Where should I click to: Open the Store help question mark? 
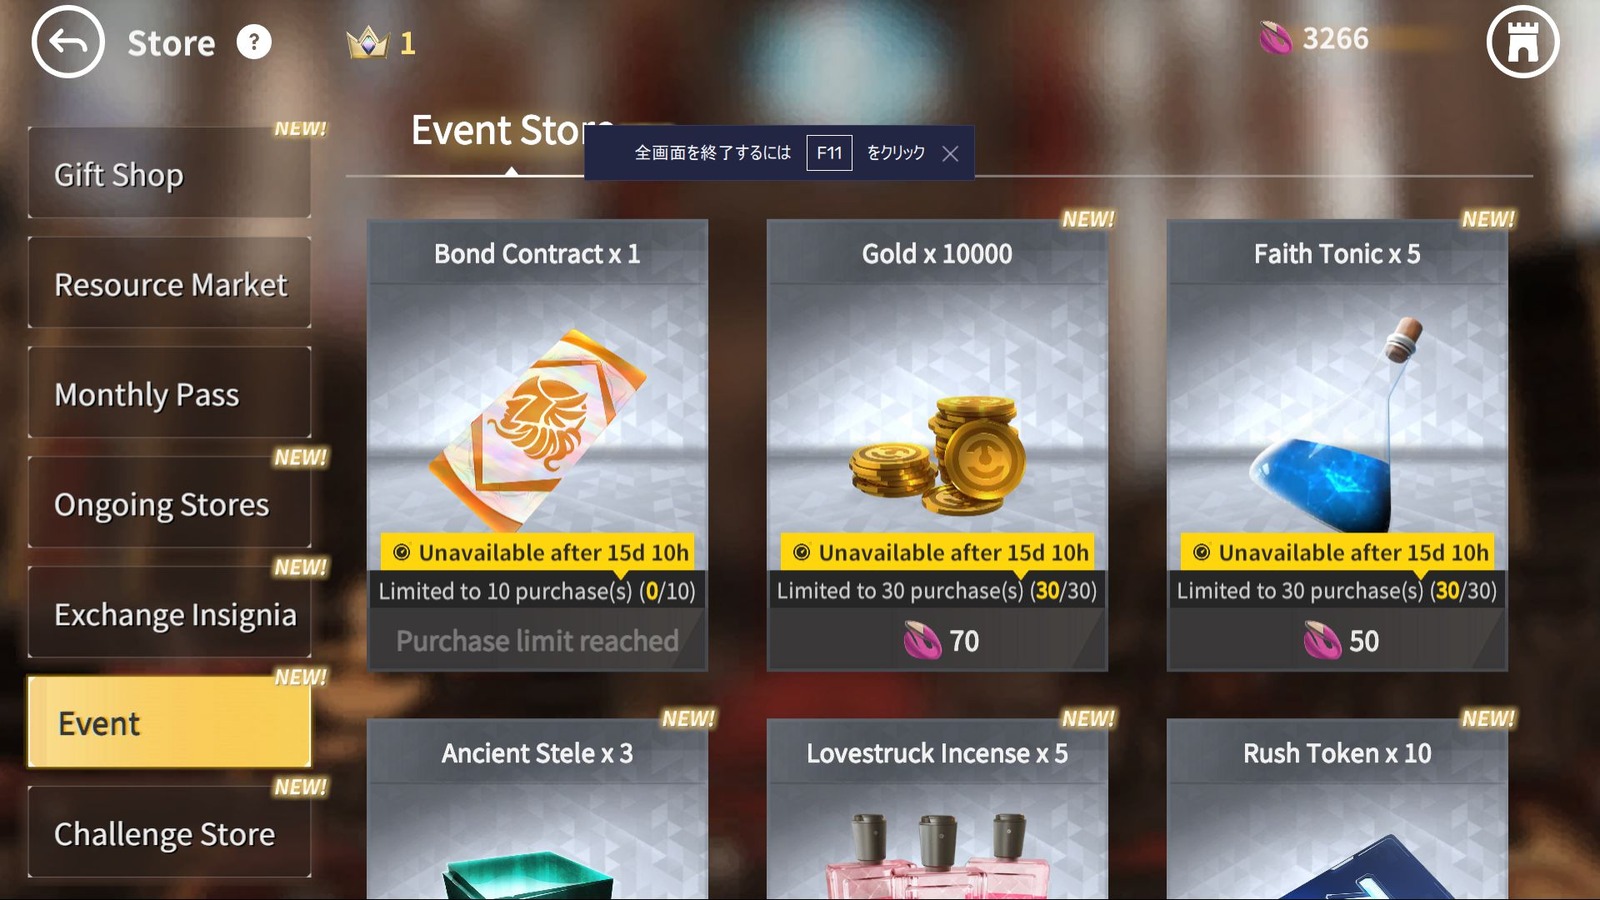tap(254, 42)
